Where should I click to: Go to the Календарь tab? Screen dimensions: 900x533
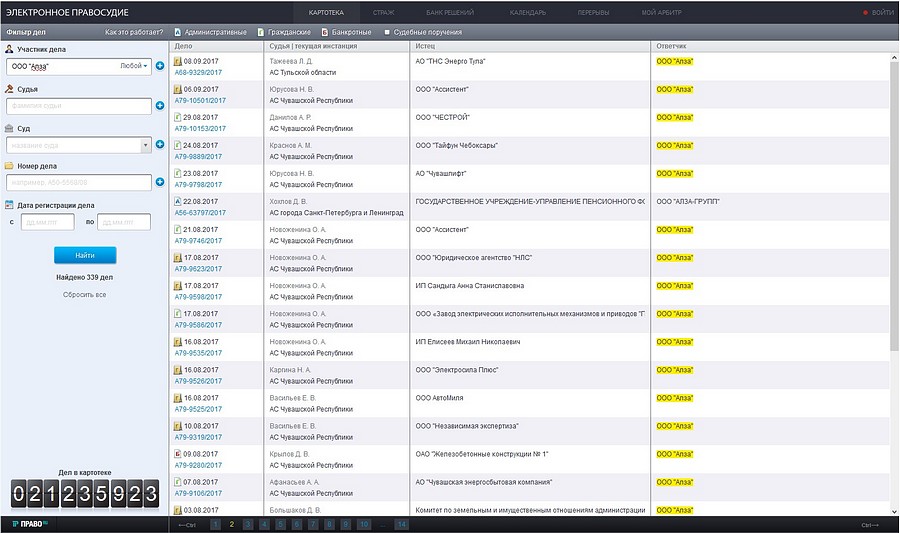point(528,12)
